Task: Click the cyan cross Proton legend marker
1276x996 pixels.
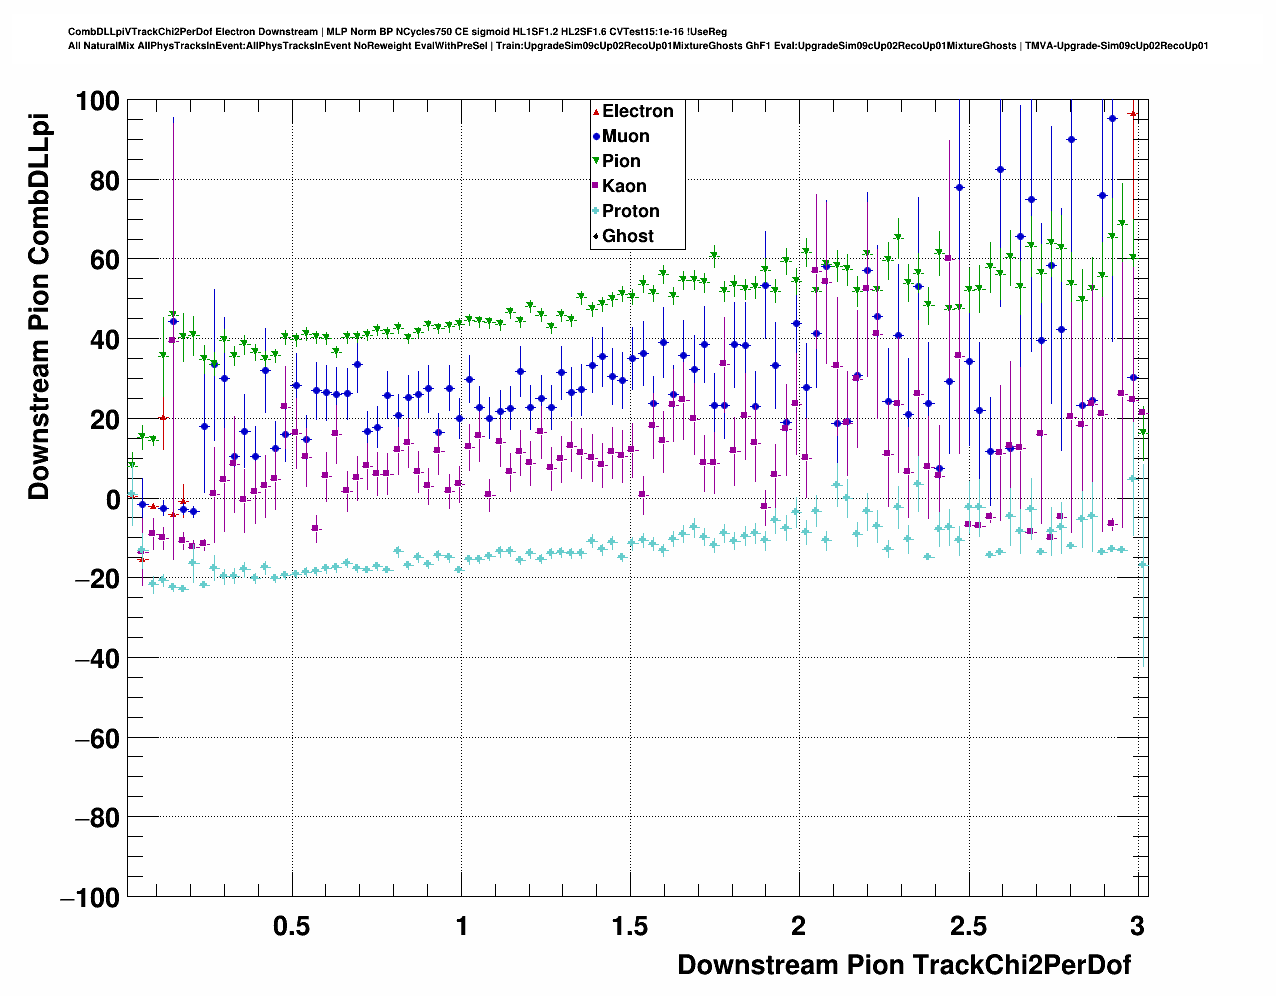Action: point(596,211)
